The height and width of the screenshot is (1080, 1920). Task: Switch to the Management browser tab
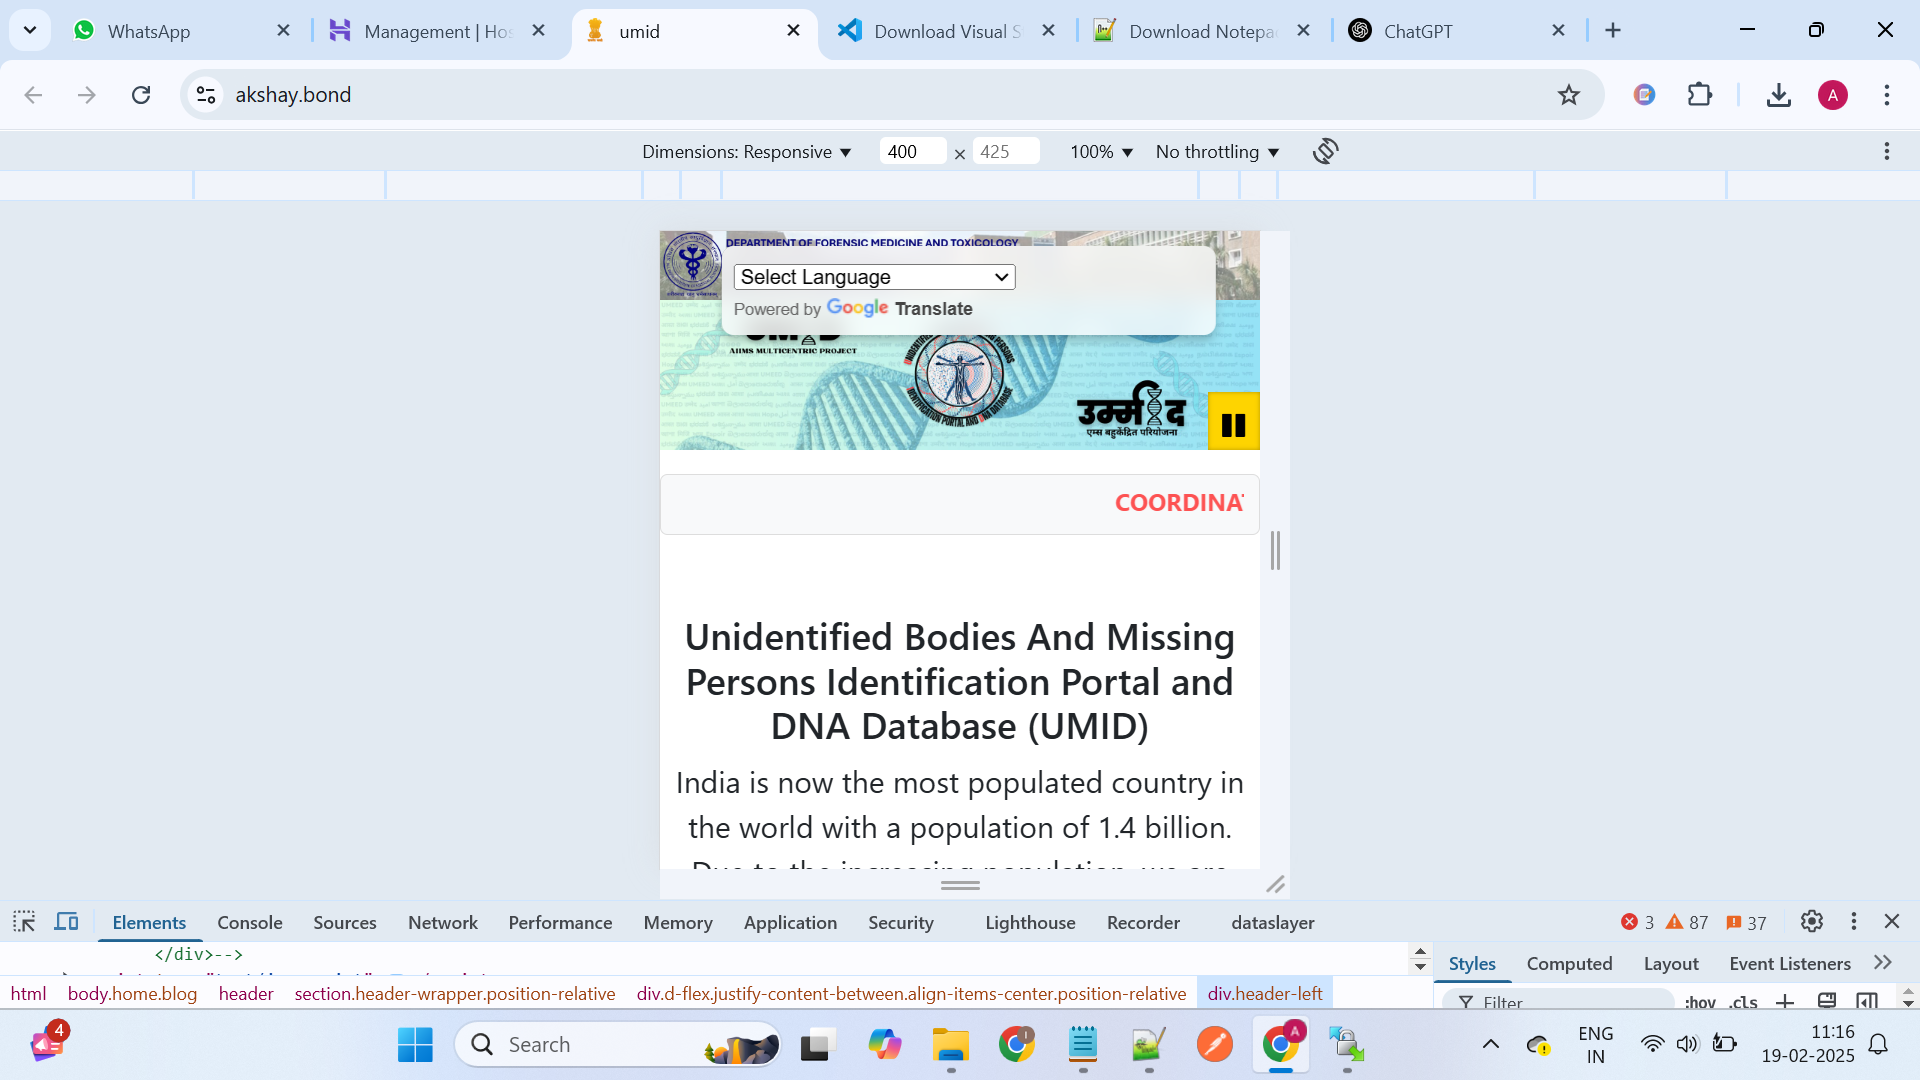pyautogui.click(x=436, y=31)
